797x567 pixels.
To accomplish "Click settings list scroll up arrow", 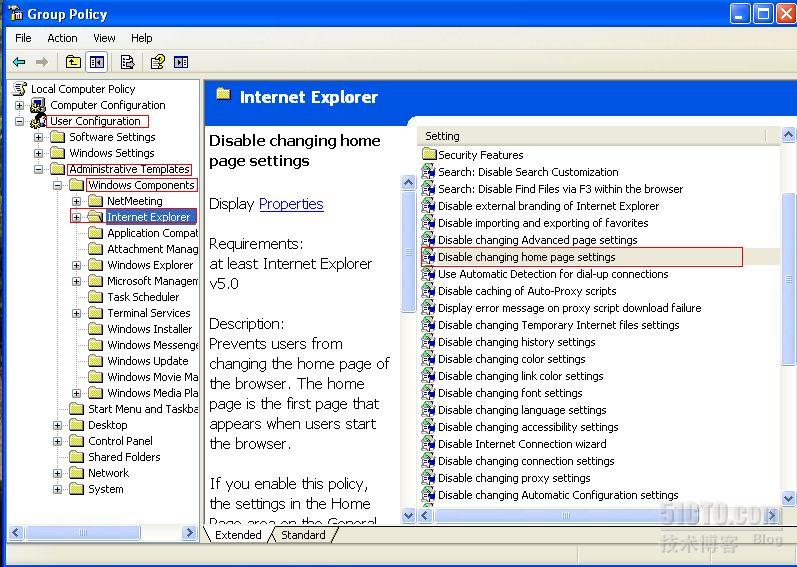I will [788, 135].
